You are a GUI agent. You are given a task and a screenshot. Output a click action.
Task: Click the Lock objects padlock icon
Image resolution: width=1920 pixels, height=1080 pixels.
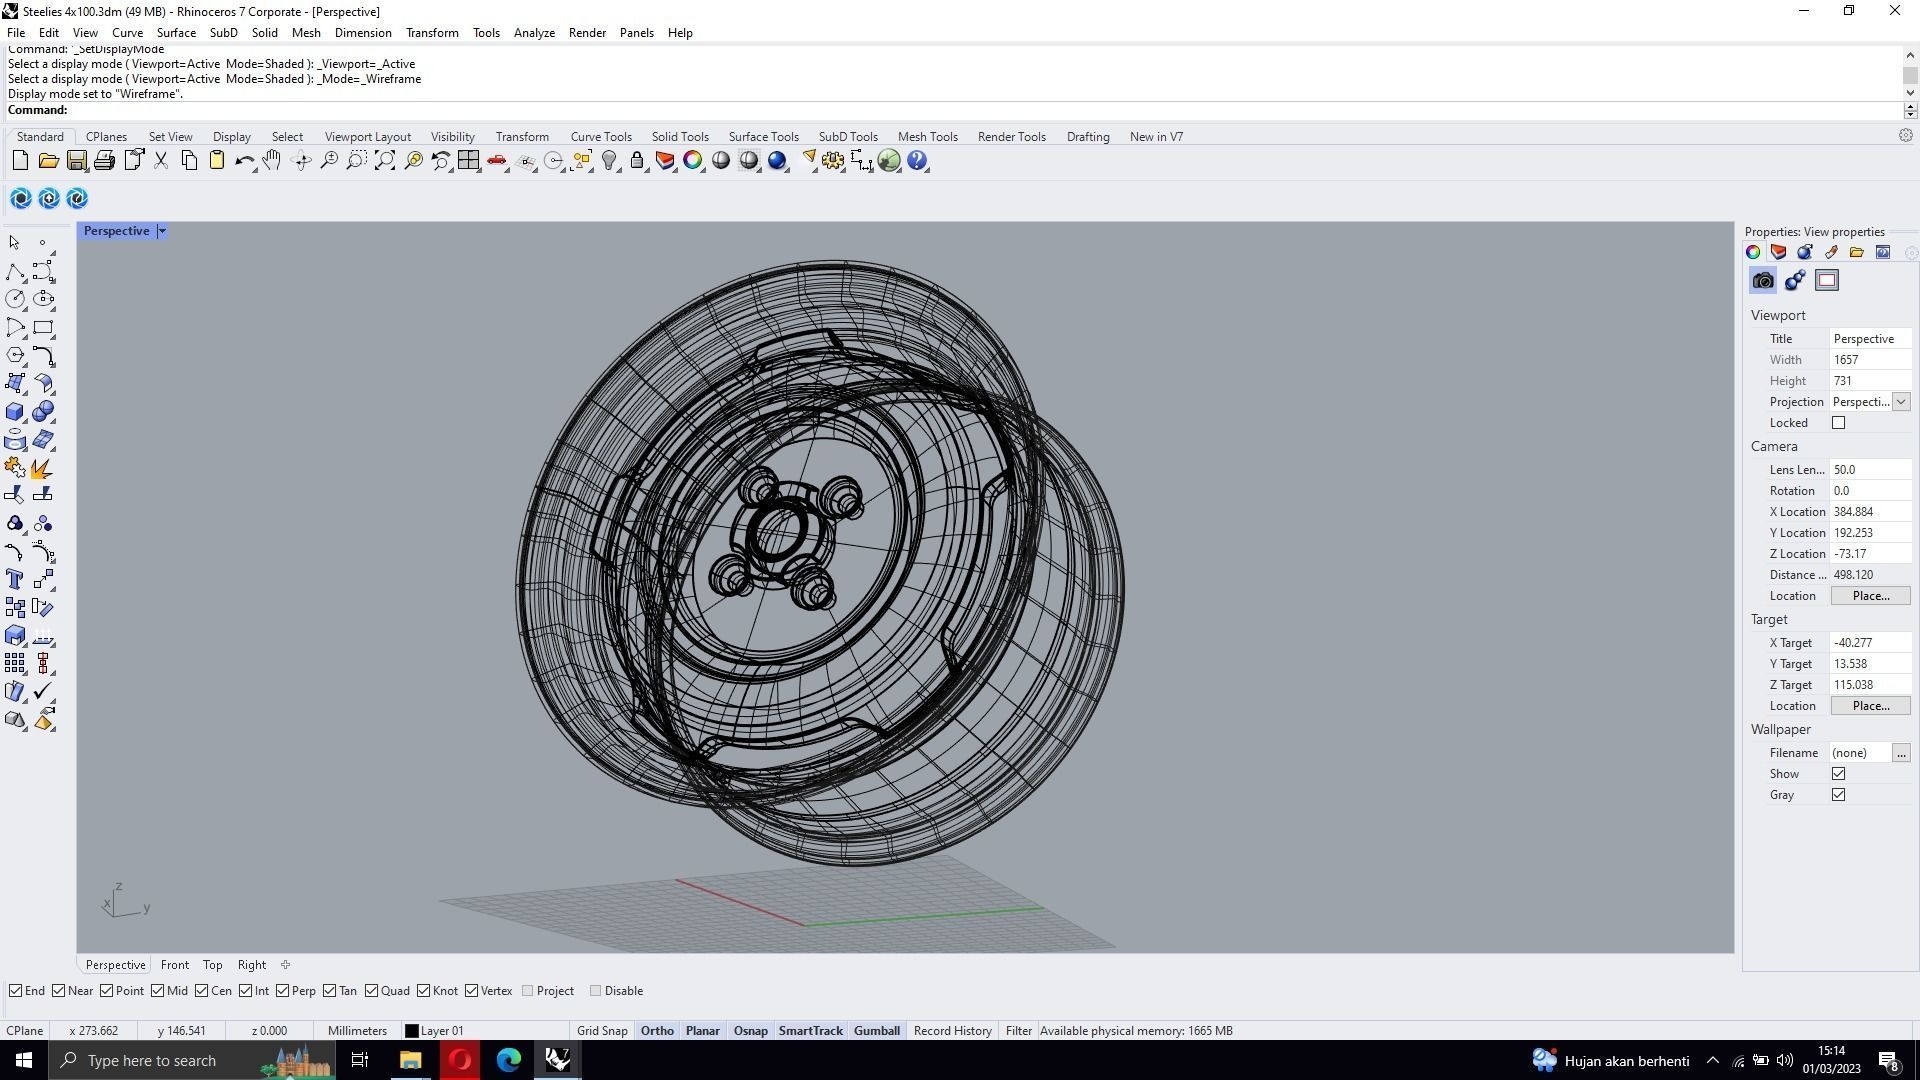point(637,161)
